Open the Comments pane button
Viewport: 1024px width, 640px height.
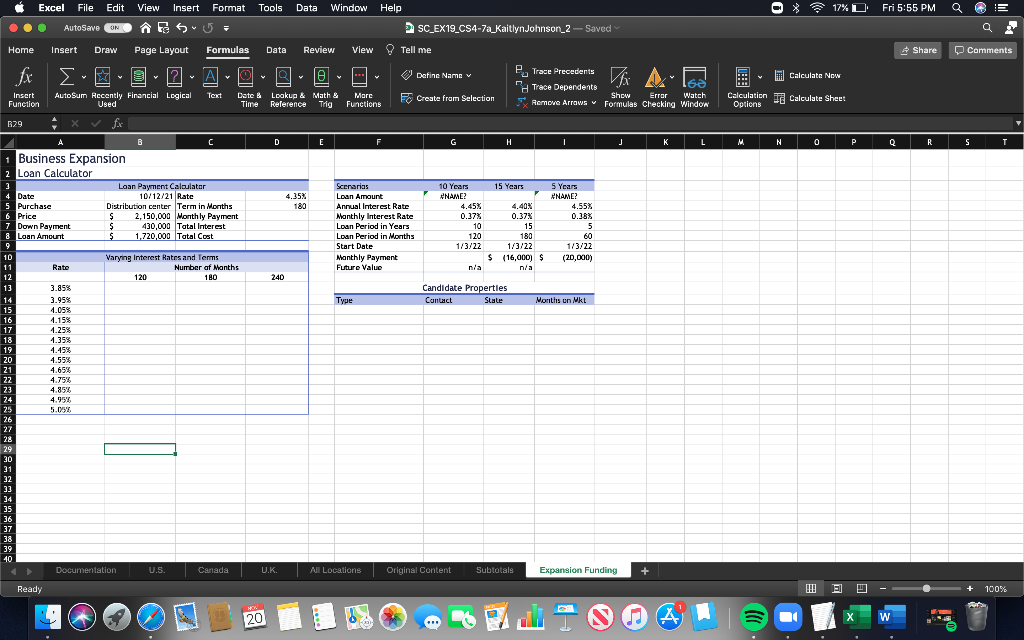coord(983,50)
